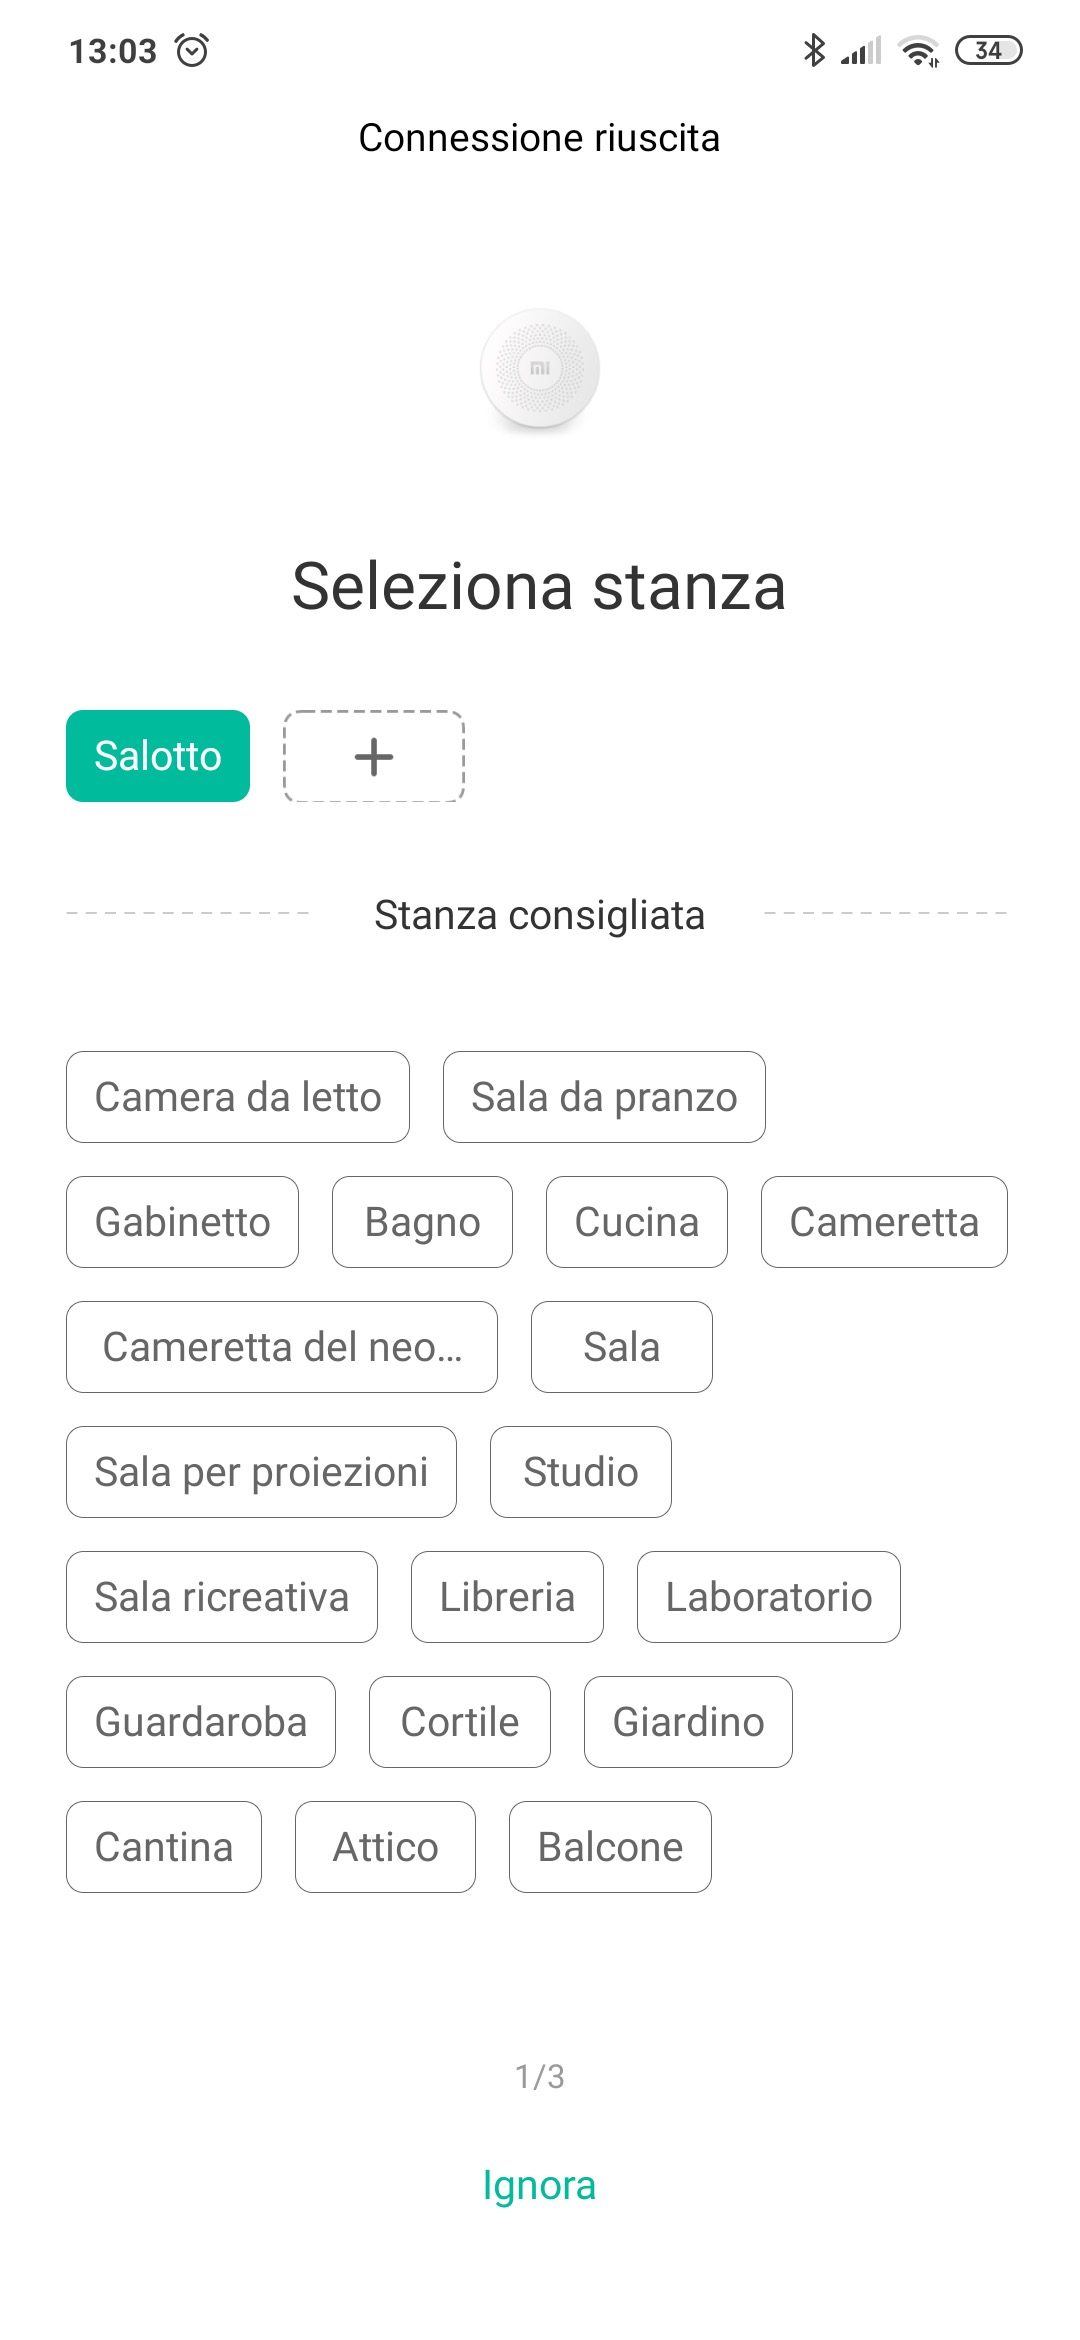1080x2340 pixels.
Task: Choose Camera da letto room
Action: 238,1097
